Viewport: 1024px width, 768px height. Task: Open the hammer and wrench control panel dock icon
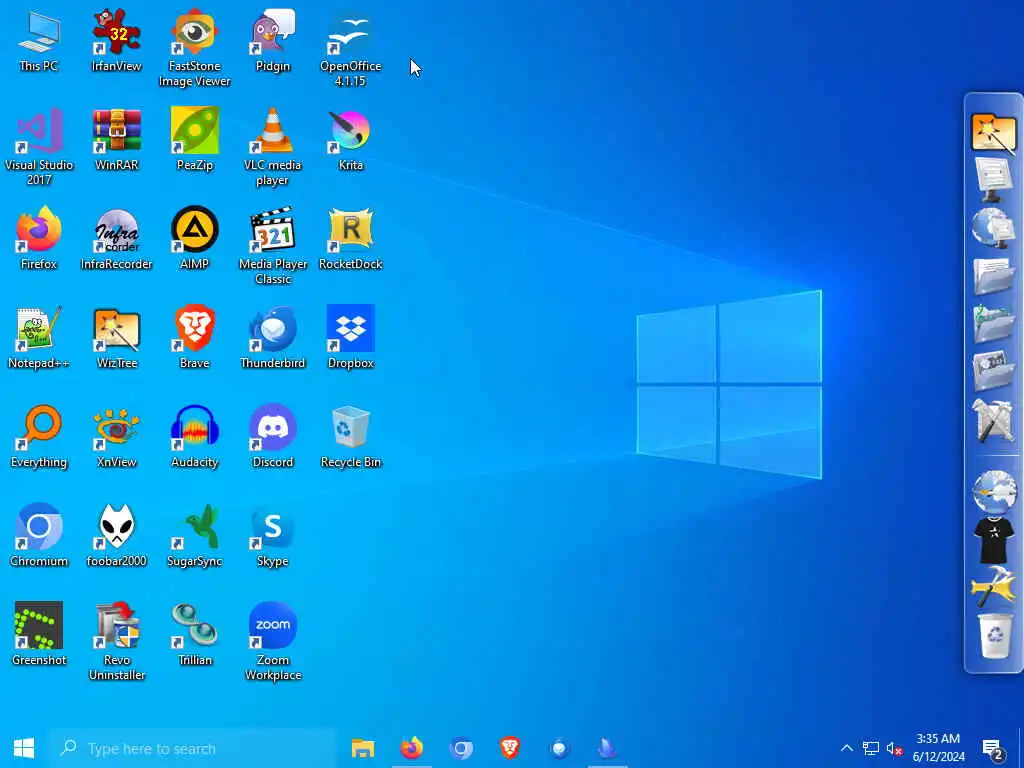pyautogui.click(x=993, y=420)
